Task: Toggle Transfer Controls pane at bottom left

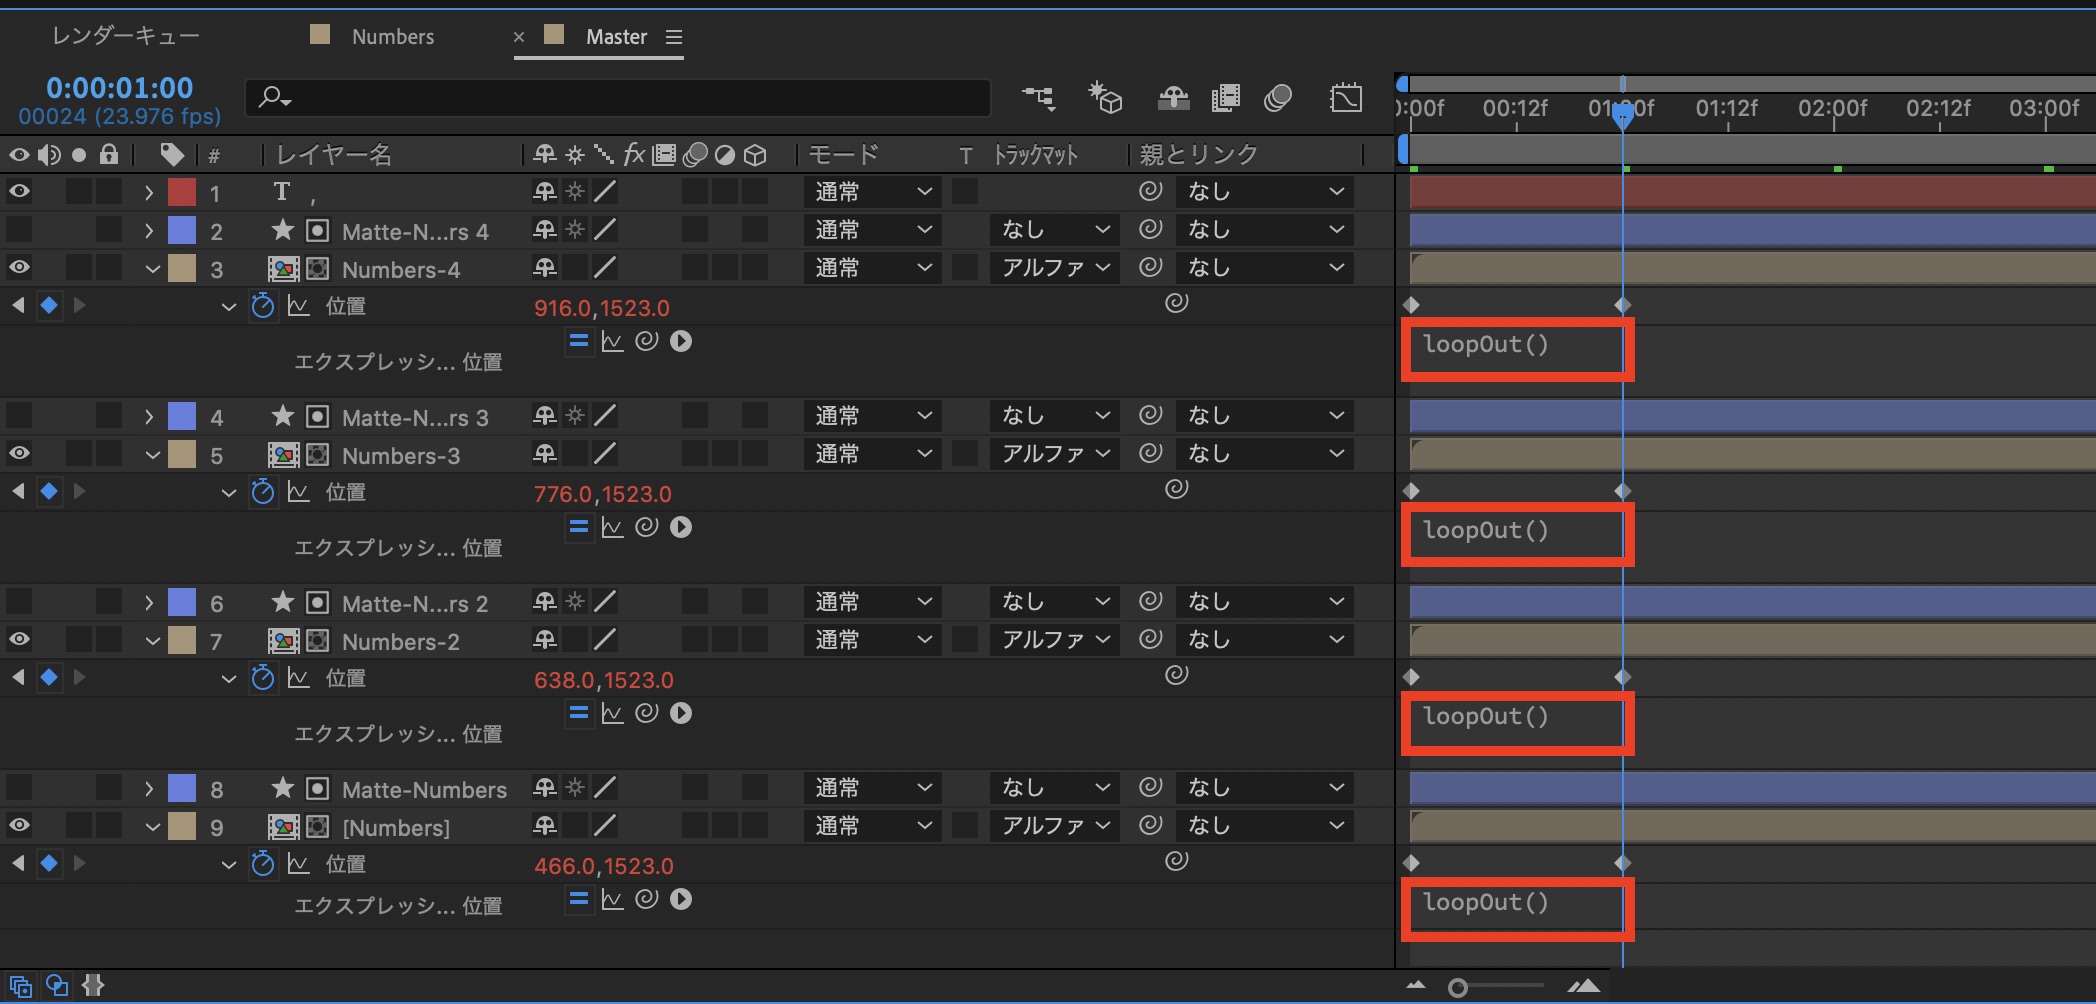Action: pos(57,986)
